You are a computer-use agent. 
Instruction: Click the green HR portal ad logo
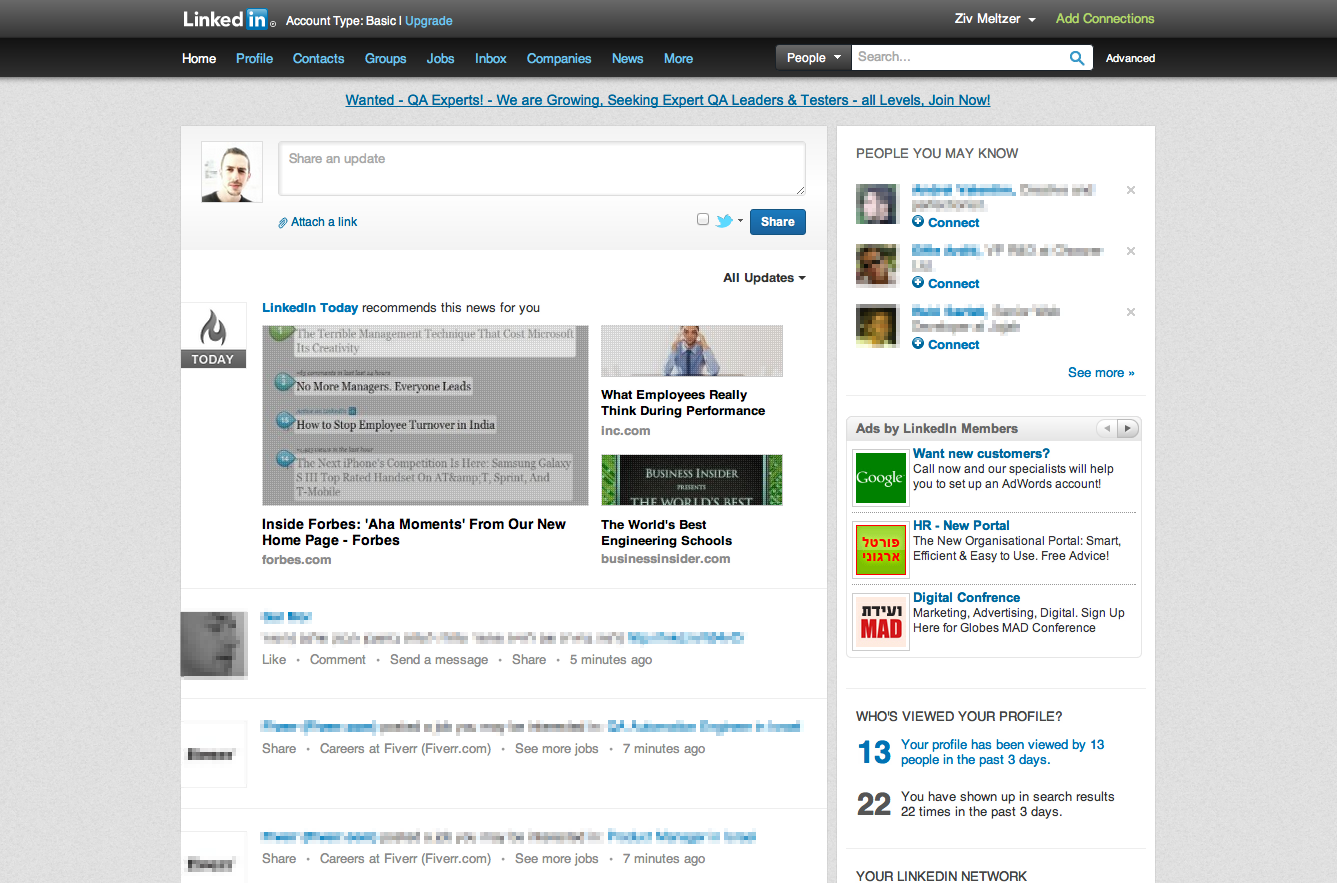pyautogui.click(x=880, y=550)
